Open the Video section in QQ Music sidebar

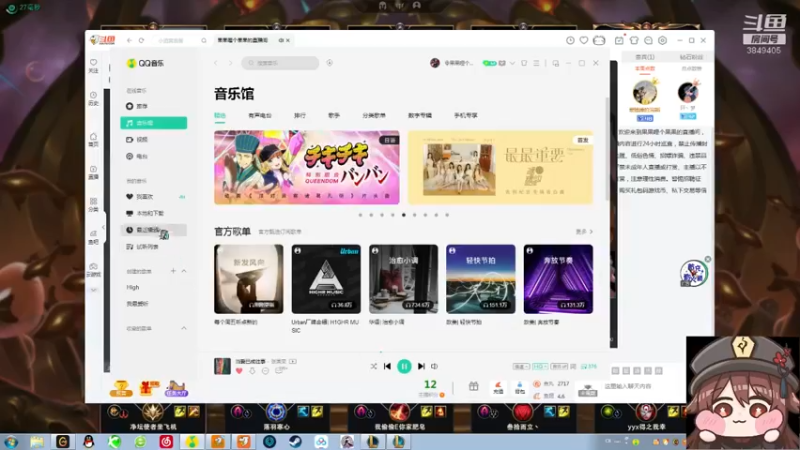point(137,139)
